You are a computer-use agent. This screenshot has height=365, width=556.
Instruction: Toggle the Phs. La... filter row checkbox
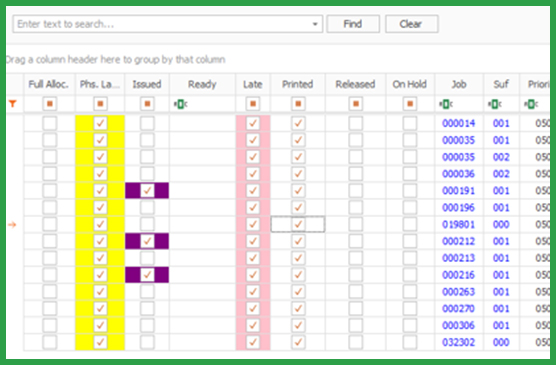(x=100, y=104)
